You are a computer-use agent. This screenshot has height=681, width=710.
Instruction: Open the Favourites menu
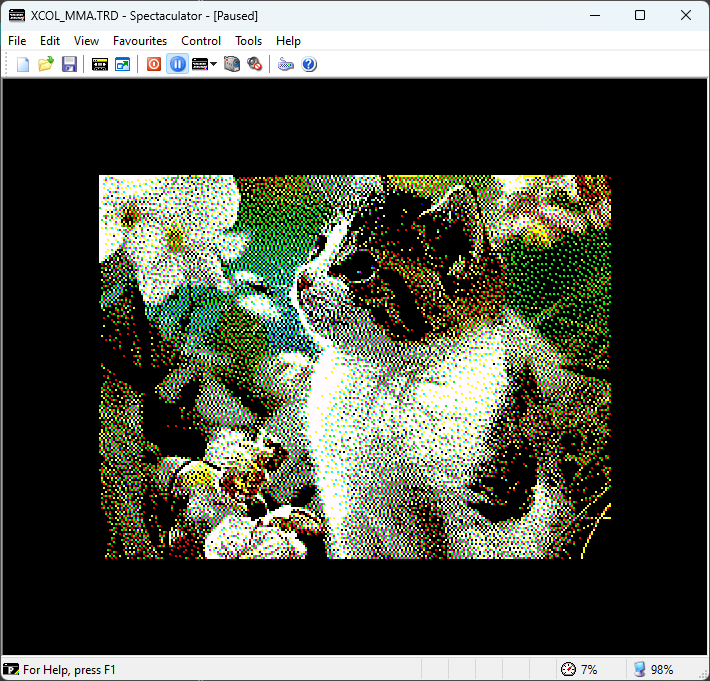pyautogui.click(x=140, y=41)
